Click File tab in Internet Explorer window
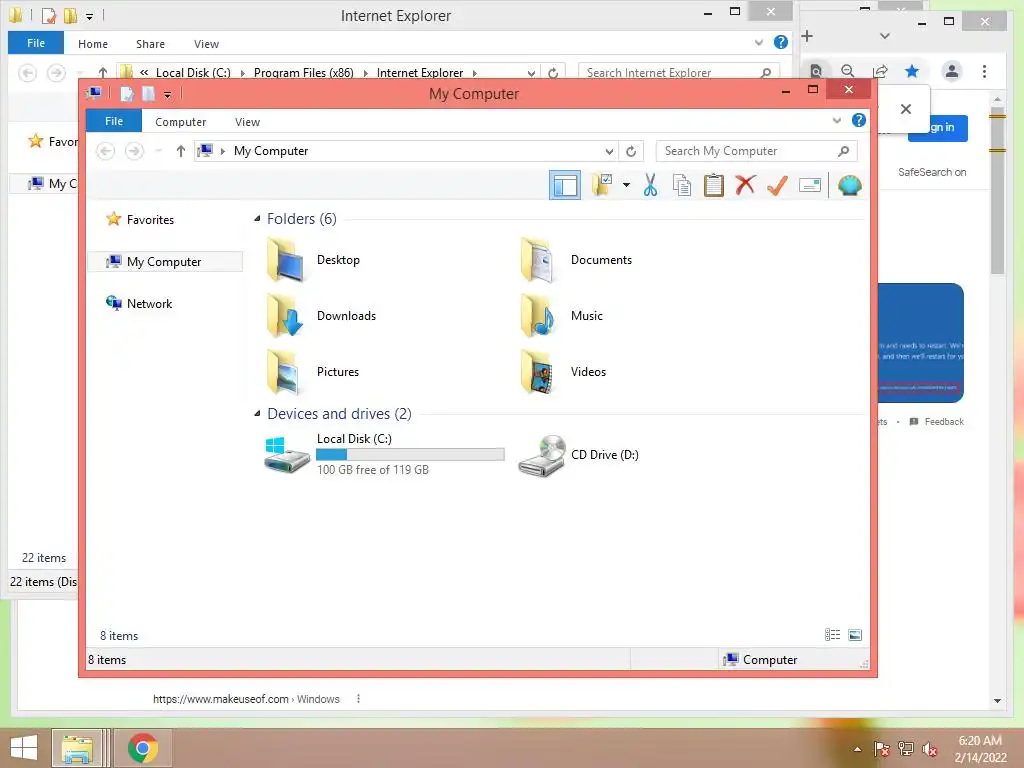The width and height of the screenshot is (1024, 768). pyautogui.click(x=36, y=43)
